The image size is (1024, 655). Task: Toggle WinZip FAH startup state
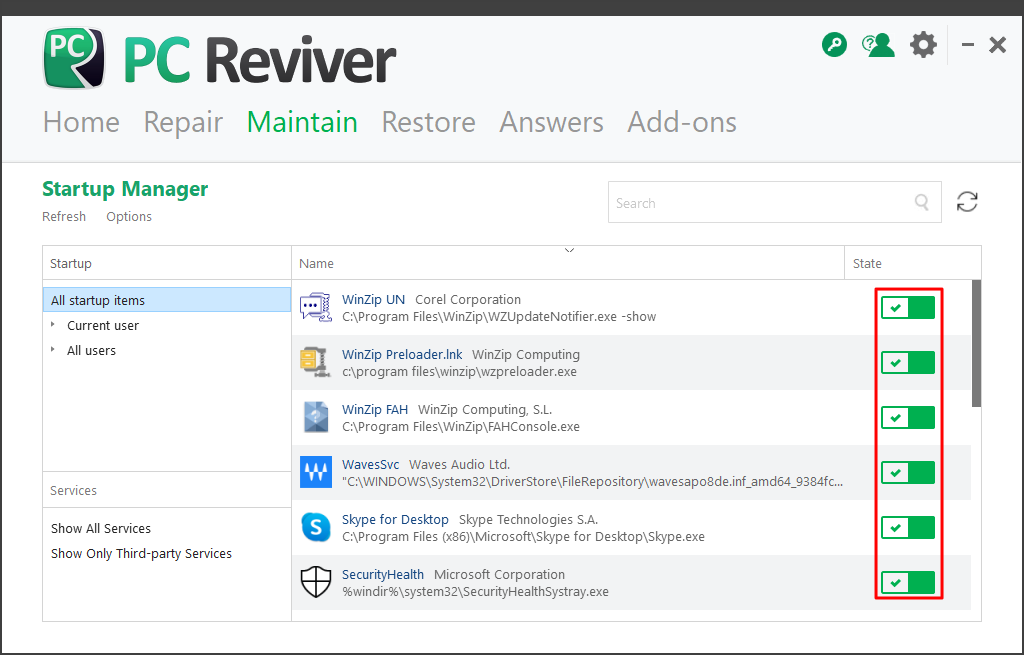point(908,417)
